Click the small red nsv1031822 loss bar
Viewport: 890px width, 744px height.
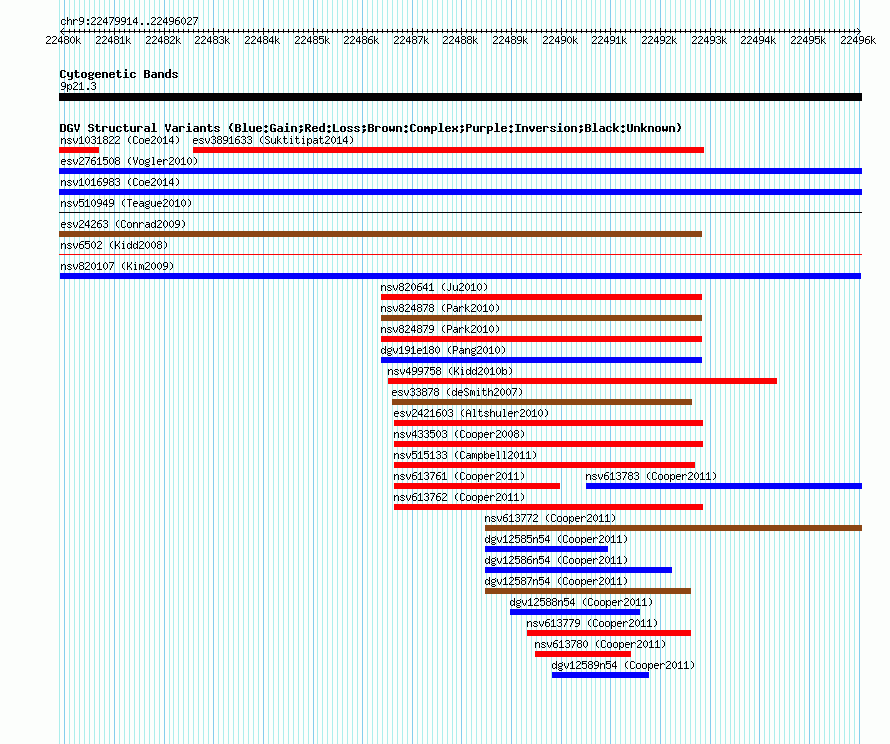[x=79, y=150]
